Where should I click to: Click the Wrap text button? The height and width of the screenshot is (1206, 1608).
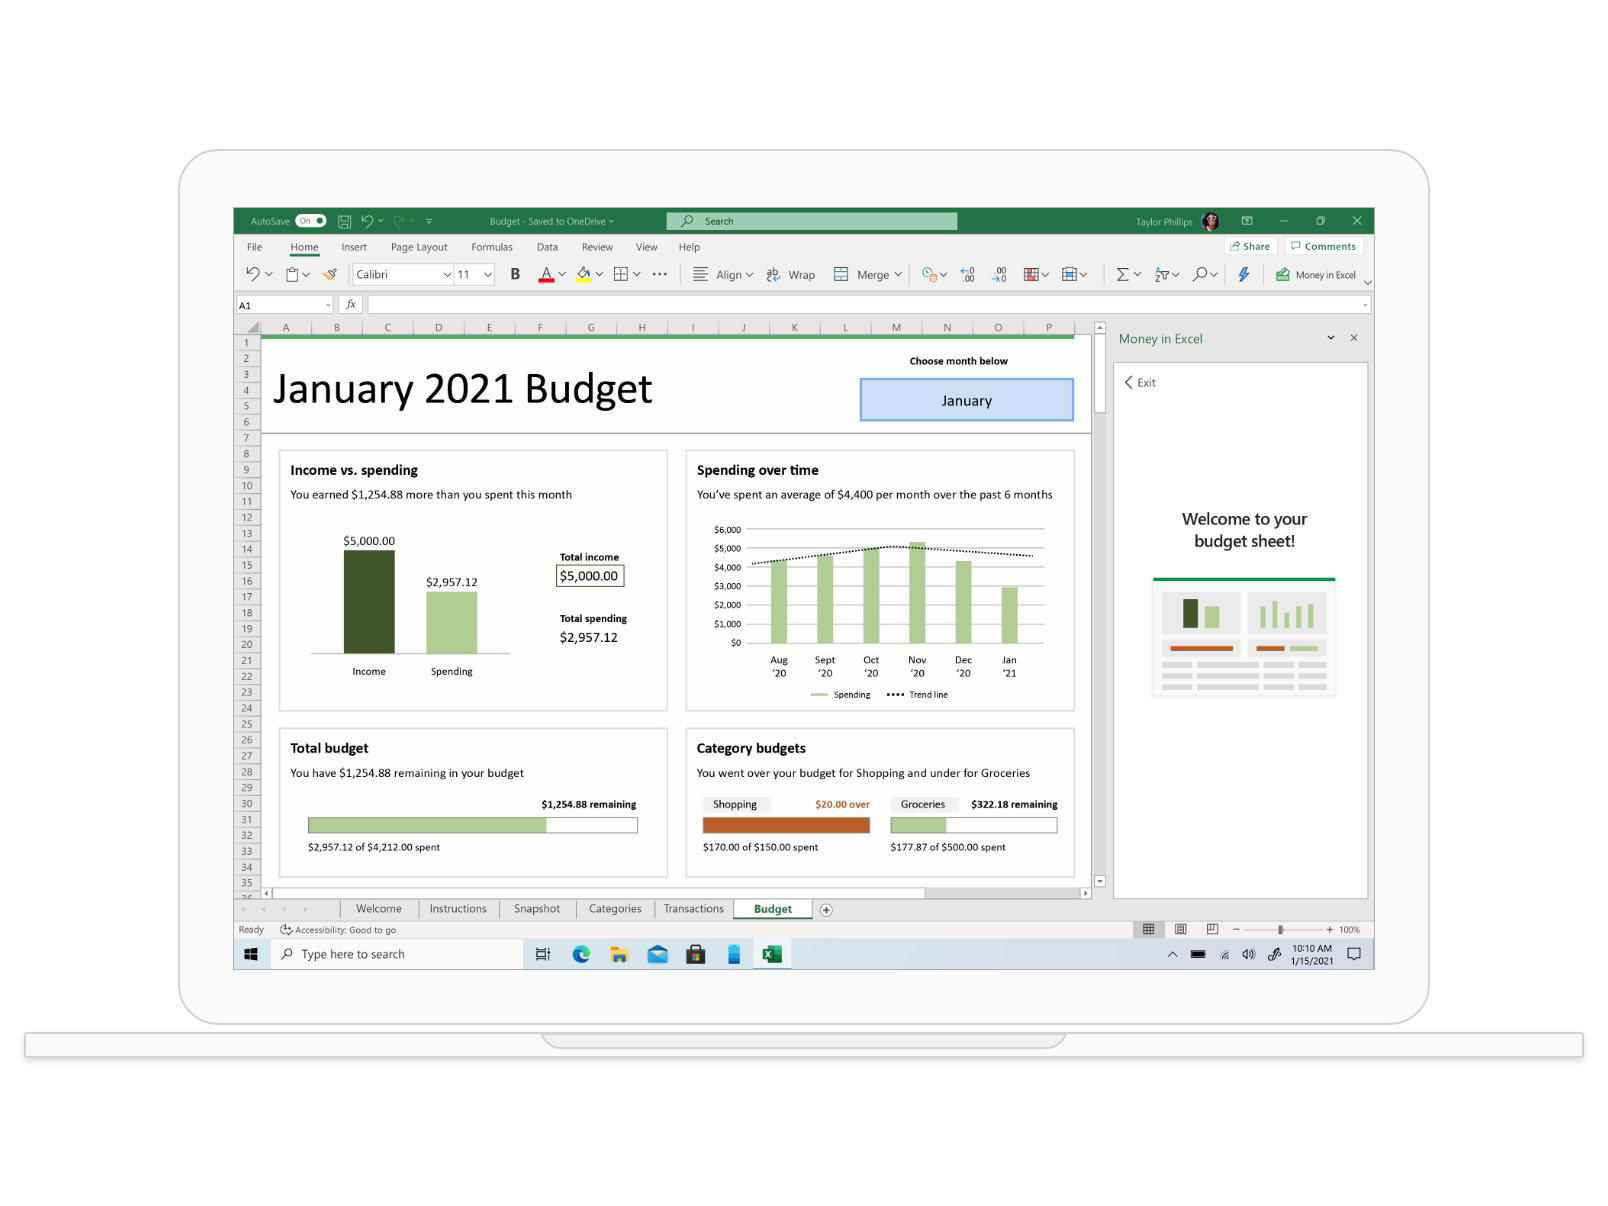(790, 274)
